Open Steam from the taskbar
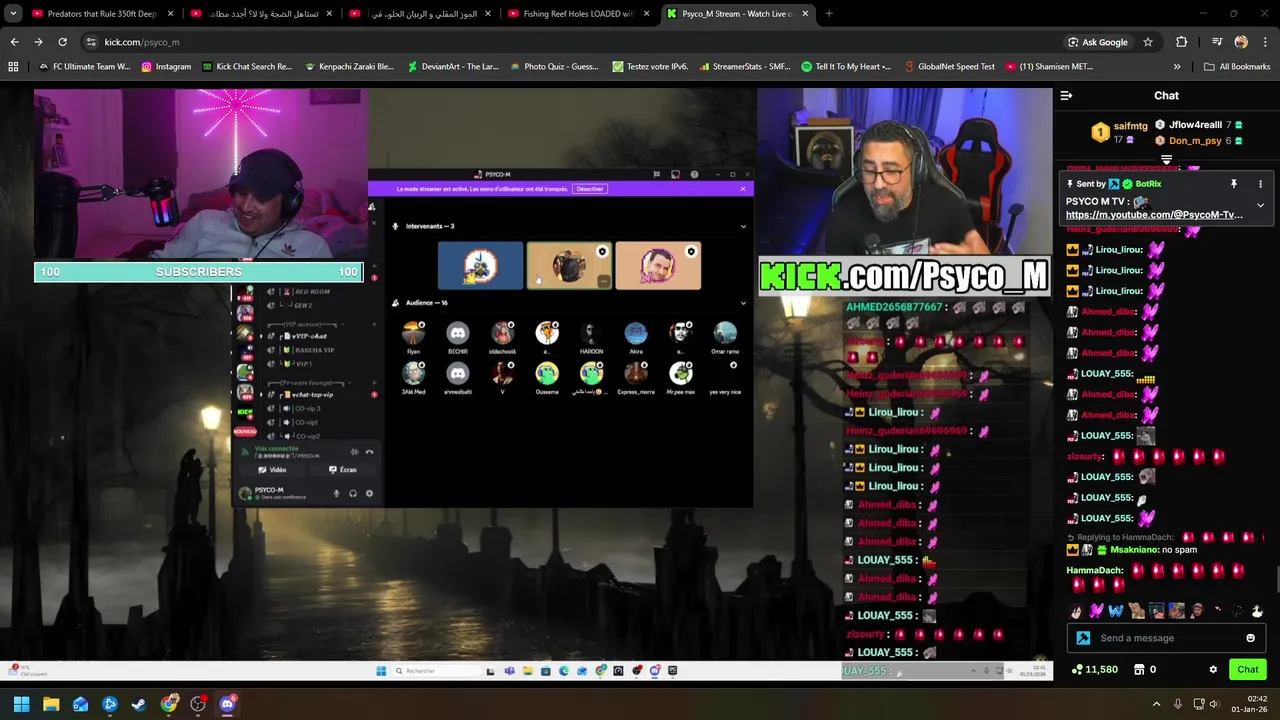Screen dimensions: 1280x720 (x=139, y=704)
